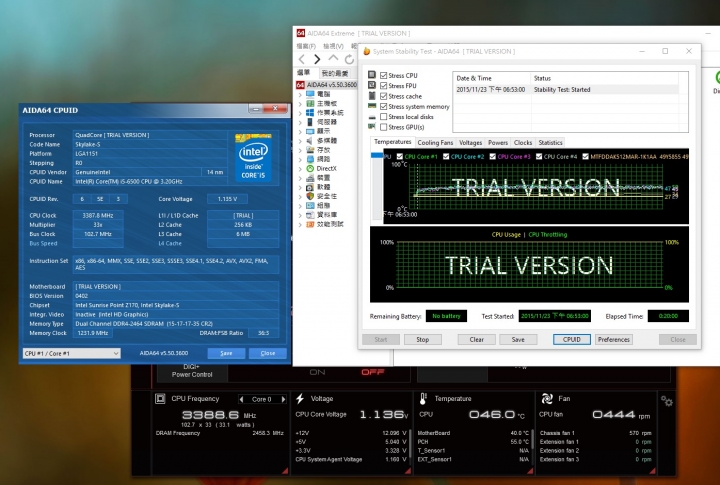Refresh the AIDA64 Extreme view

349,59
